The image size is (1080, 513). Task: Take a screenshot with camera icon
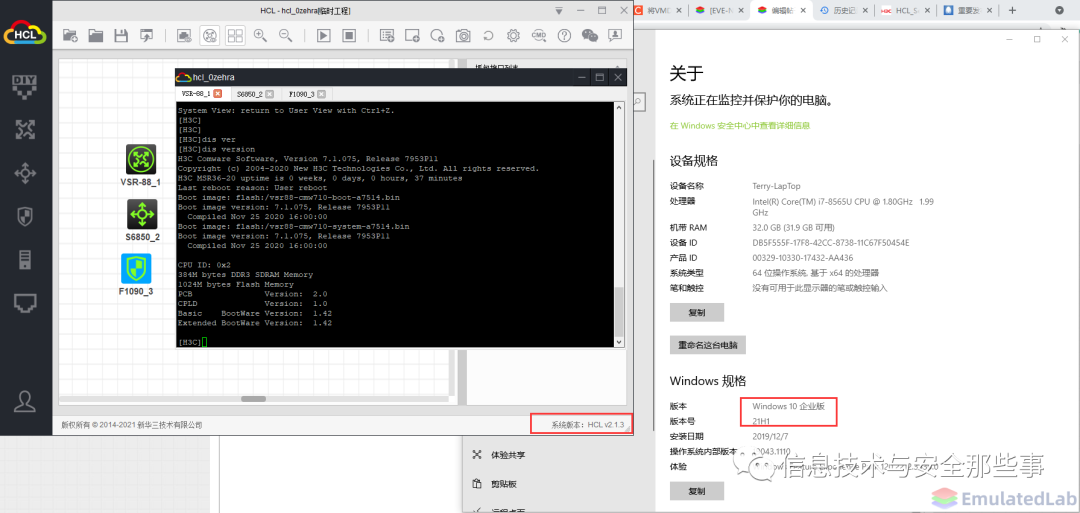(463, 36)
